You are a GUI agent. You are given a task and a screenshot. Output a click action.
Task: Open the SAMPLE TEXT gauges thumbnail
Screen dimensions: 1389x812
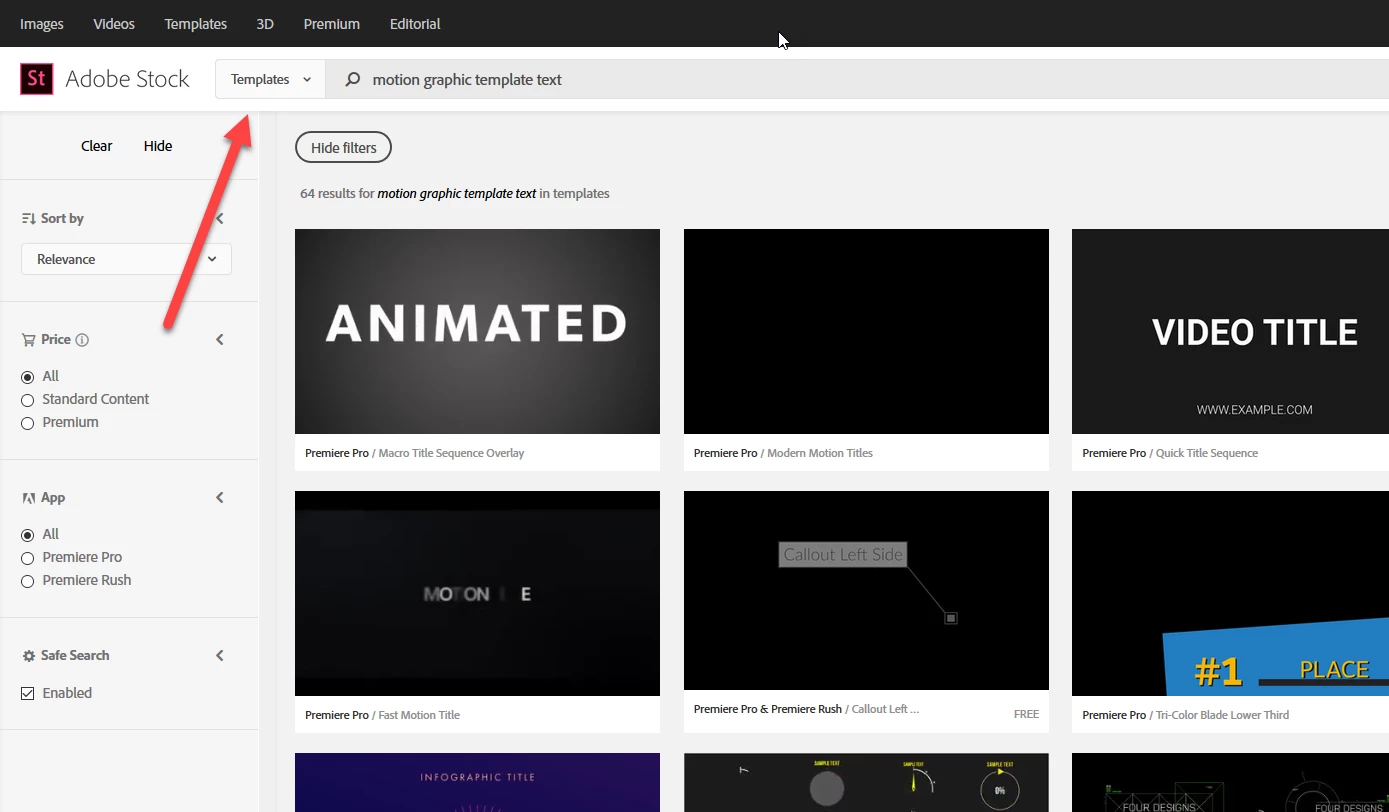[866, 782]
